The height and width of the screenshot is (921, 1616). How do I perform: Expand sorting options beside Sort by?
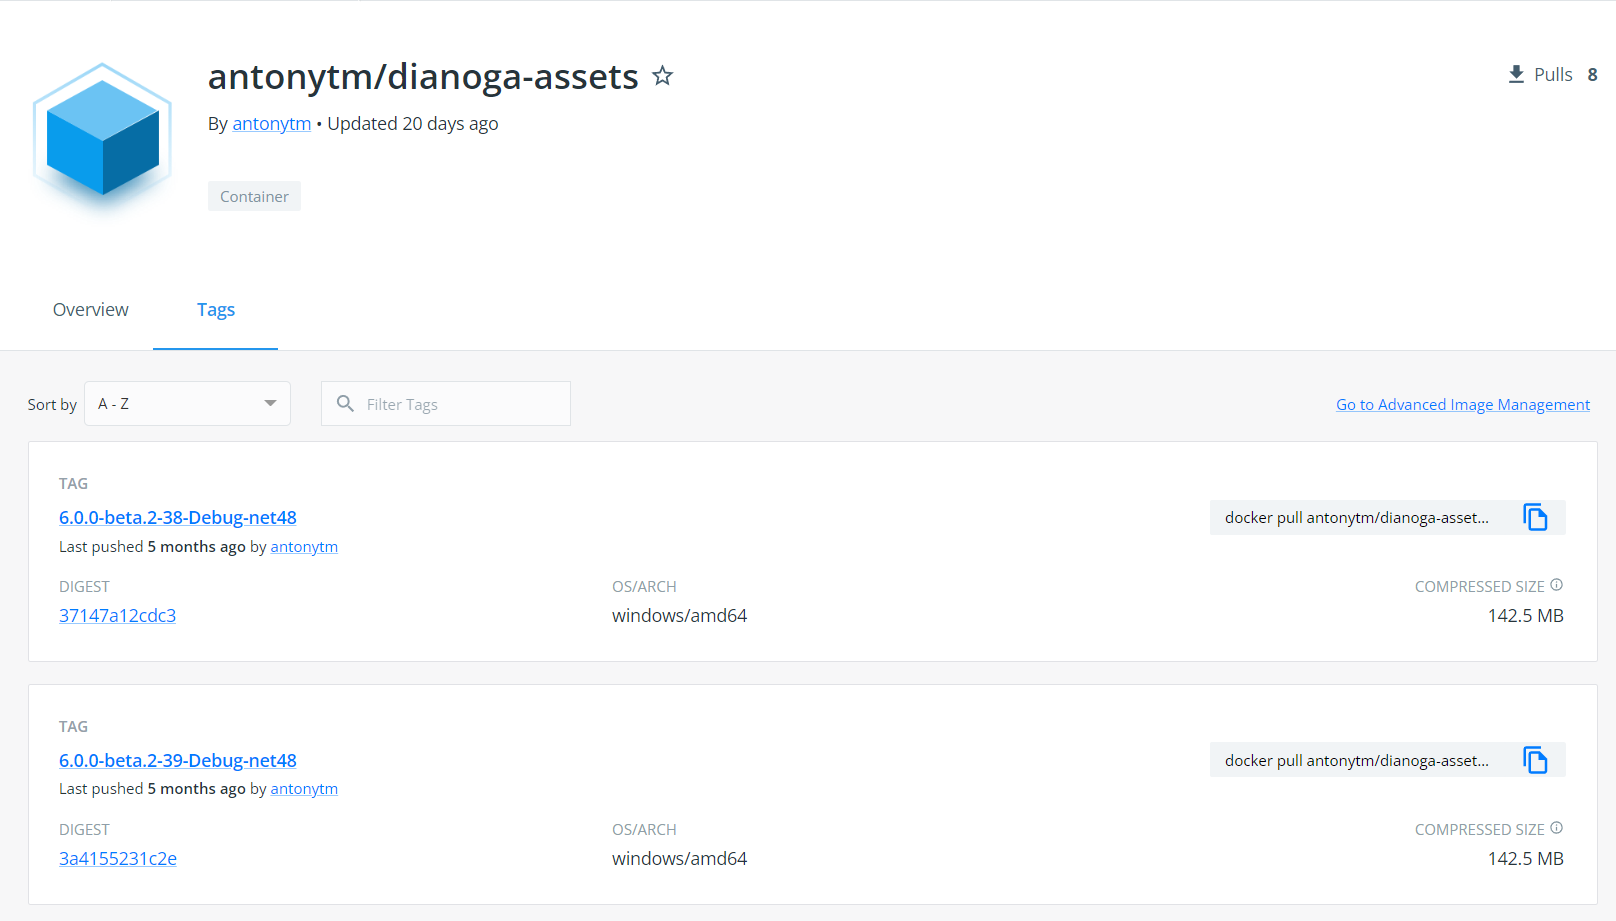point(187,403)
